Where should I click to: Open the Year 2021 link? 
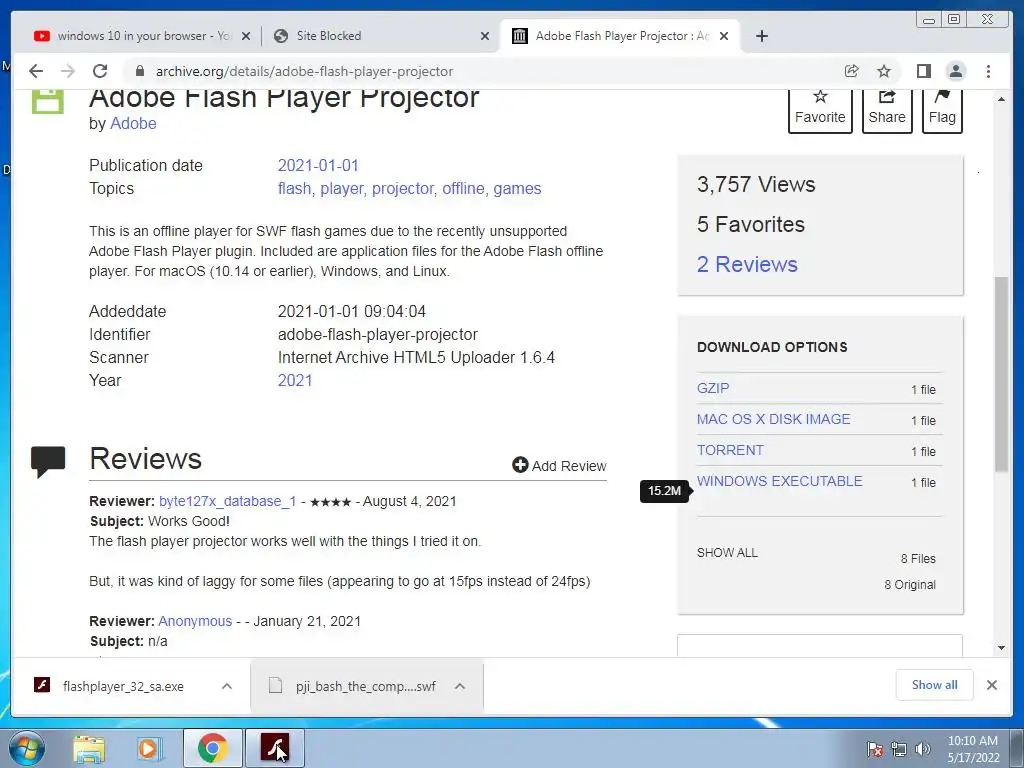(295, 380)
